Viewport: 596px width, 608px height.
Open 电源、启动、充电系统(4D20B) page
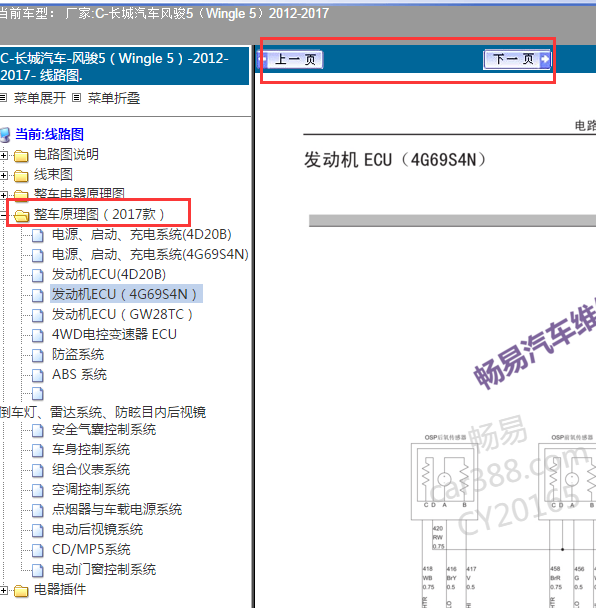pos(142,234)
